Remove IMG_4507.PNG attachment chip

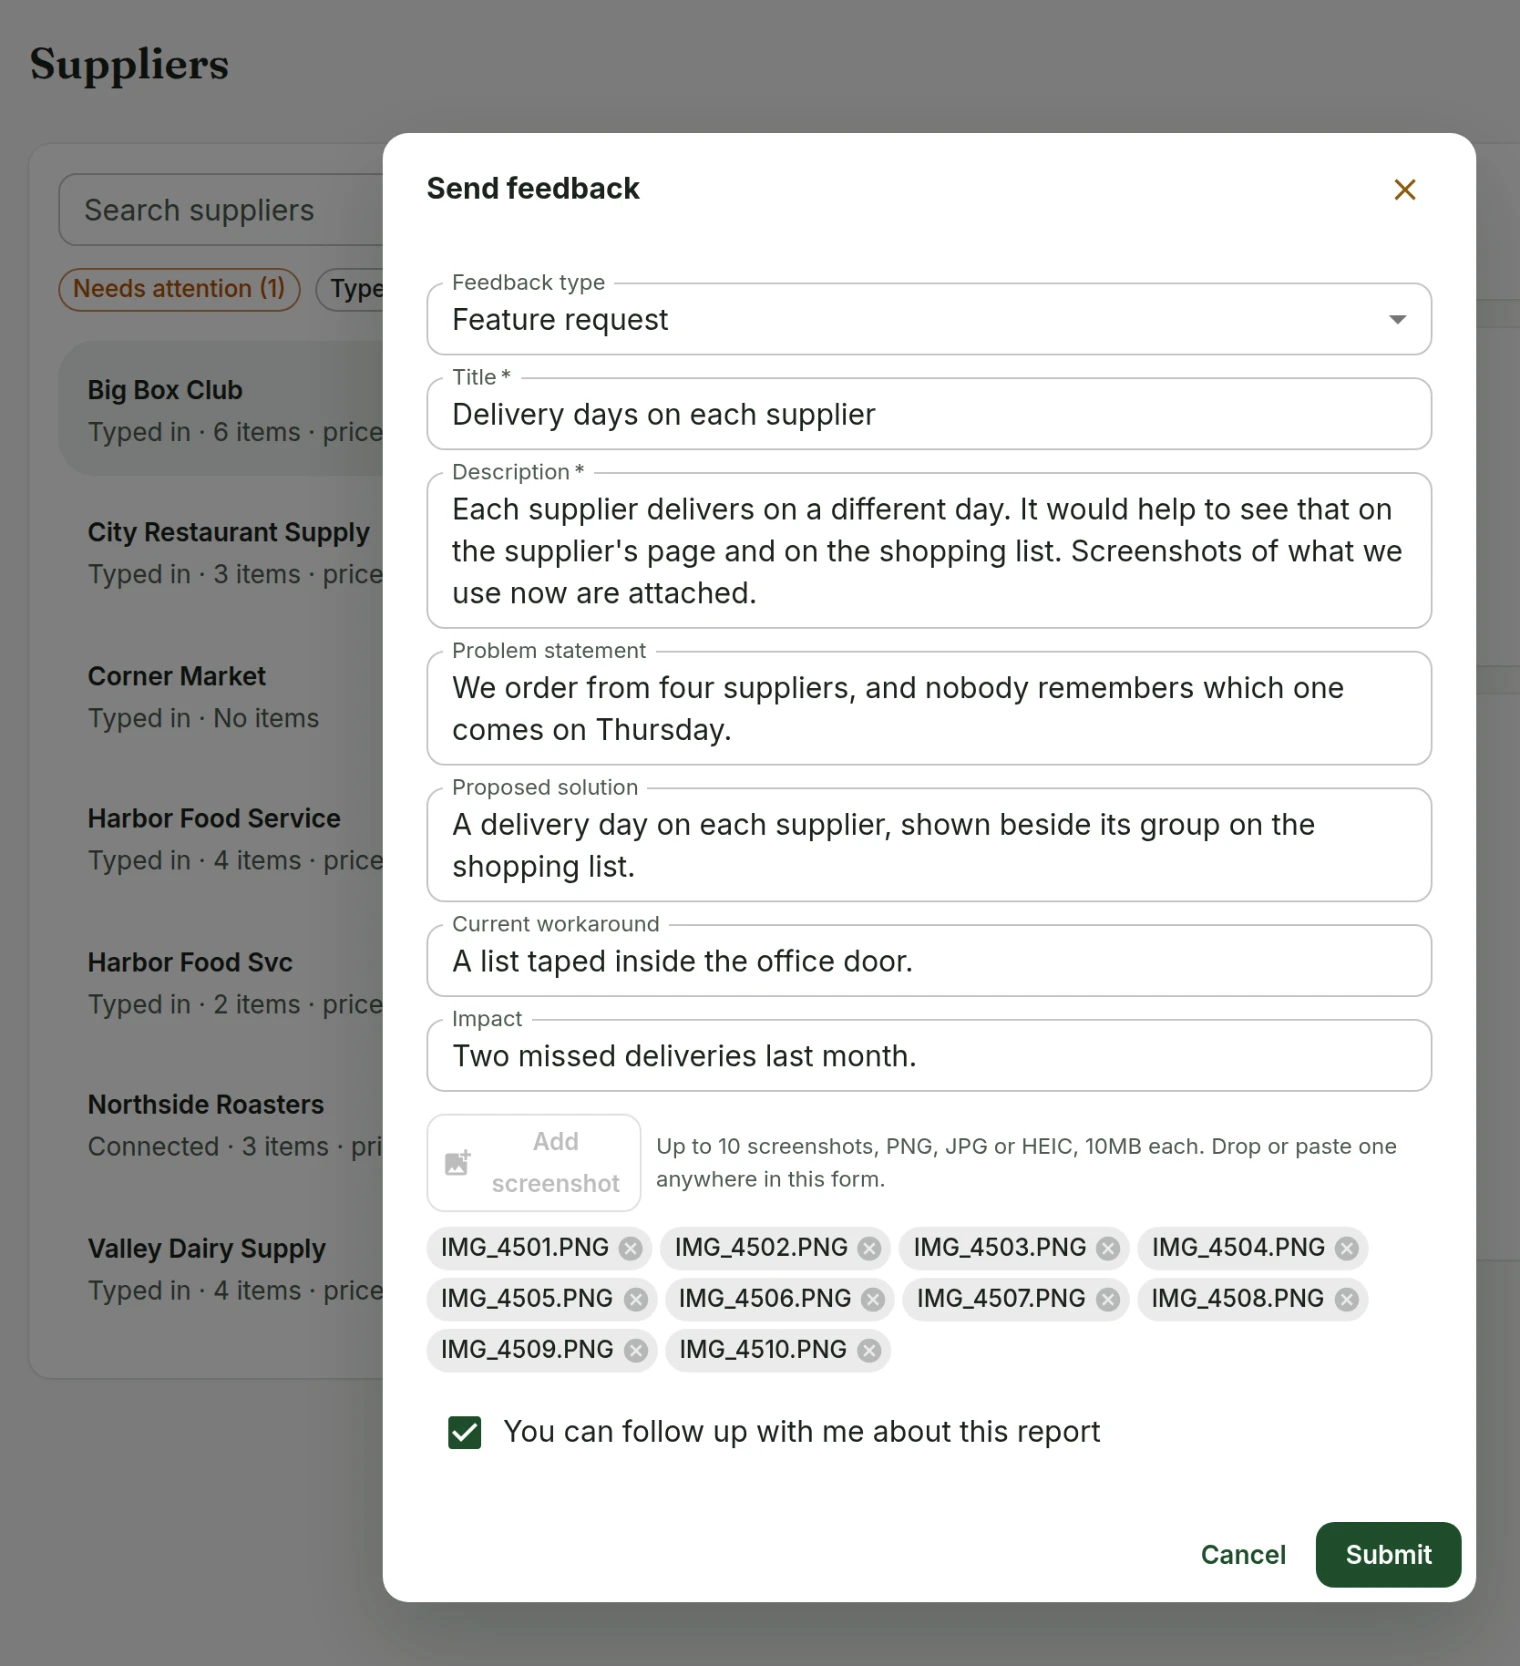click(x=1107, y=1299)
